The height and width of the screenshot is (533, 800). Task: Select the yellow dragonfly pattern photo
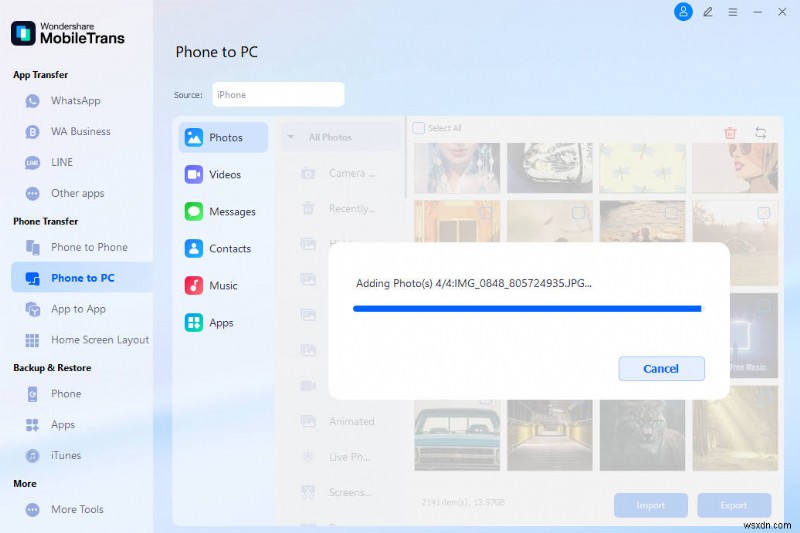pos(642,168)
